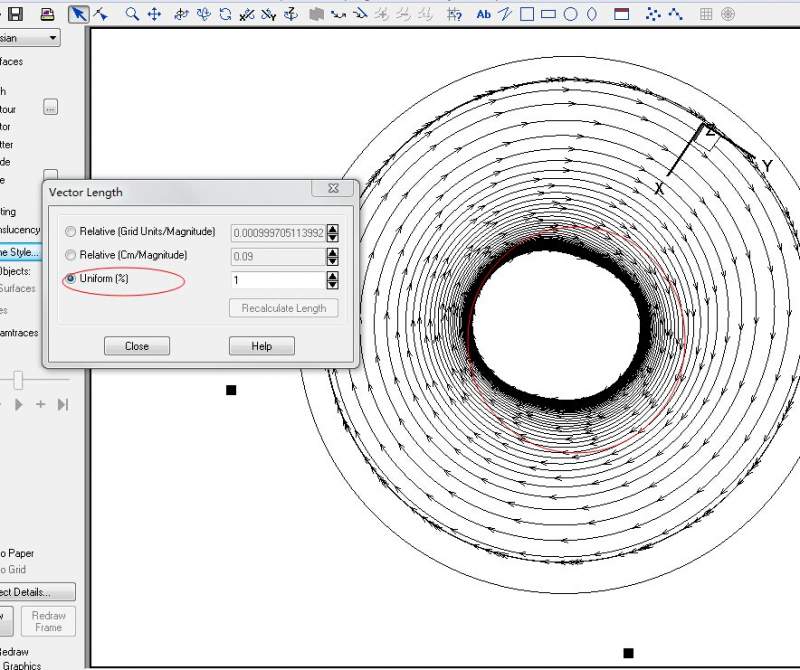Click the Create Frame tool icon

621,14
